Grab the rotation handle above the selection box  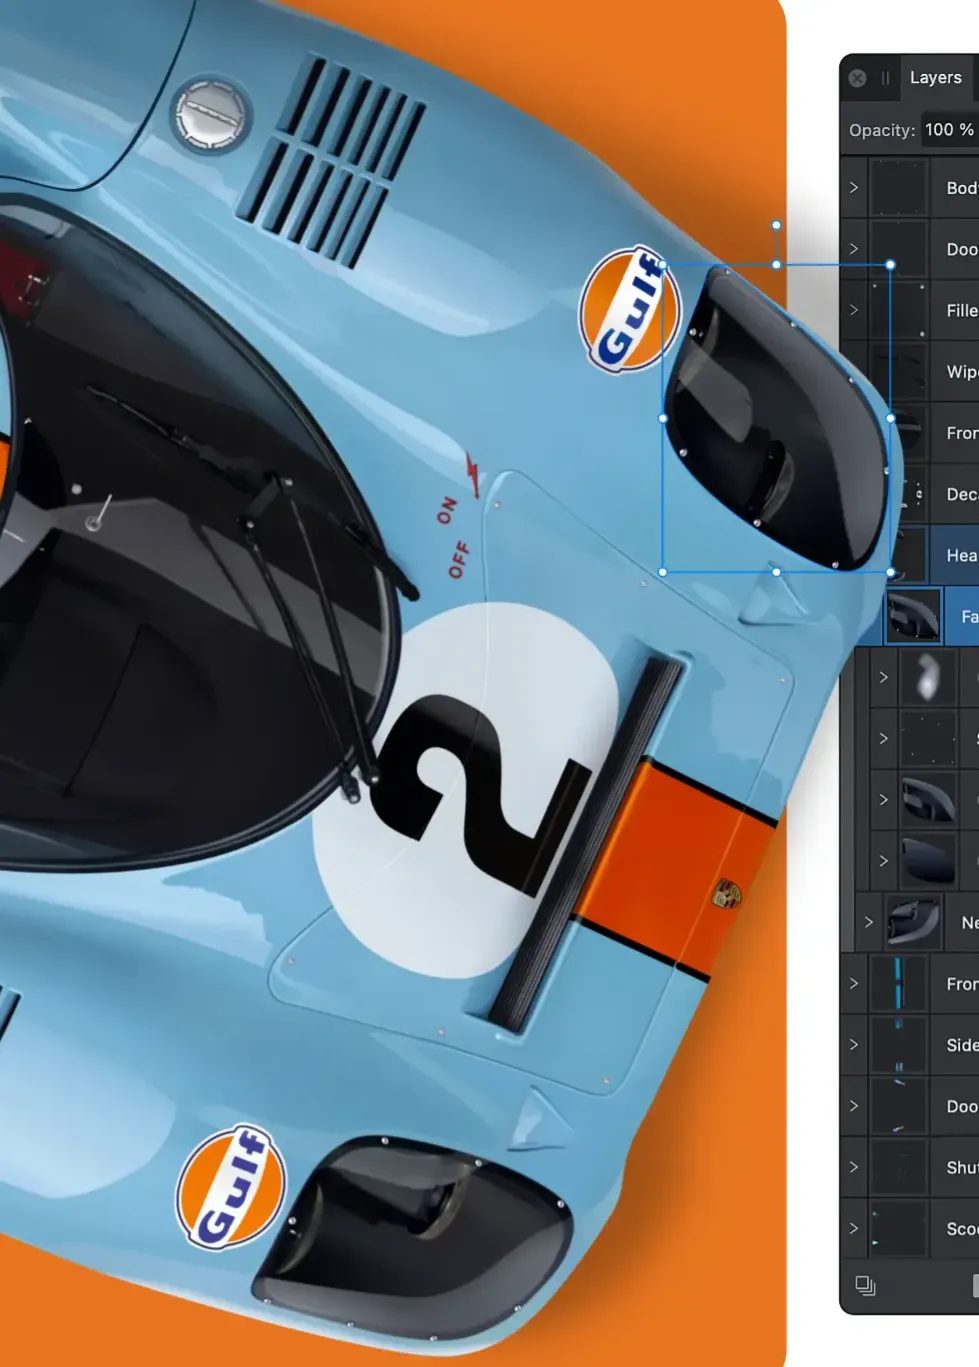pos(776,226)
